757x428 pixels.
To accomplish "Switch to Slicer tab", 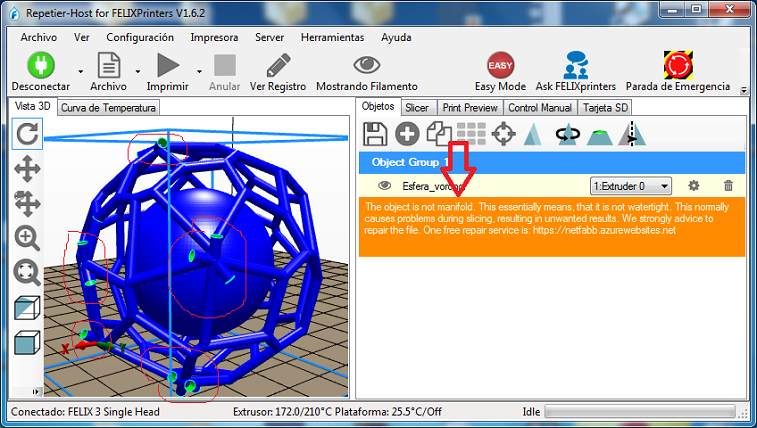I will [417, 108].
